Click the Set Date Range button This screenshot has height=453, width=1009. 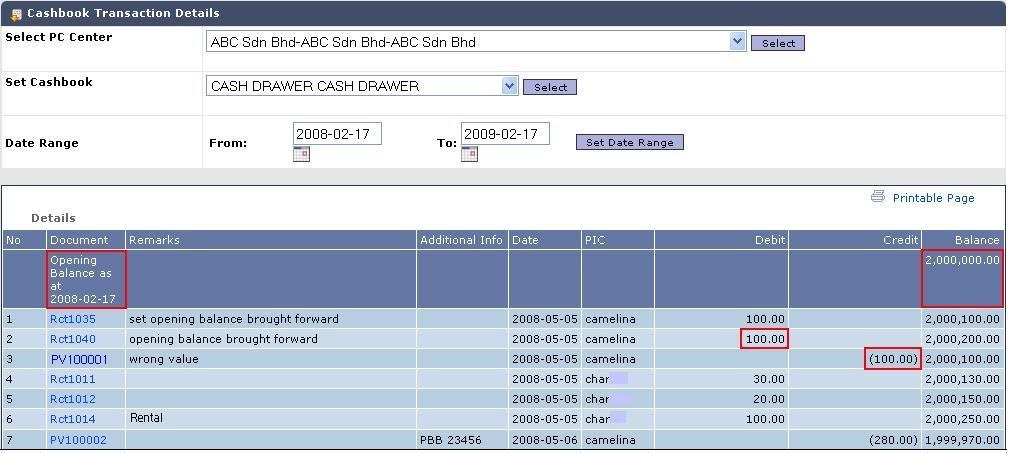629,142
